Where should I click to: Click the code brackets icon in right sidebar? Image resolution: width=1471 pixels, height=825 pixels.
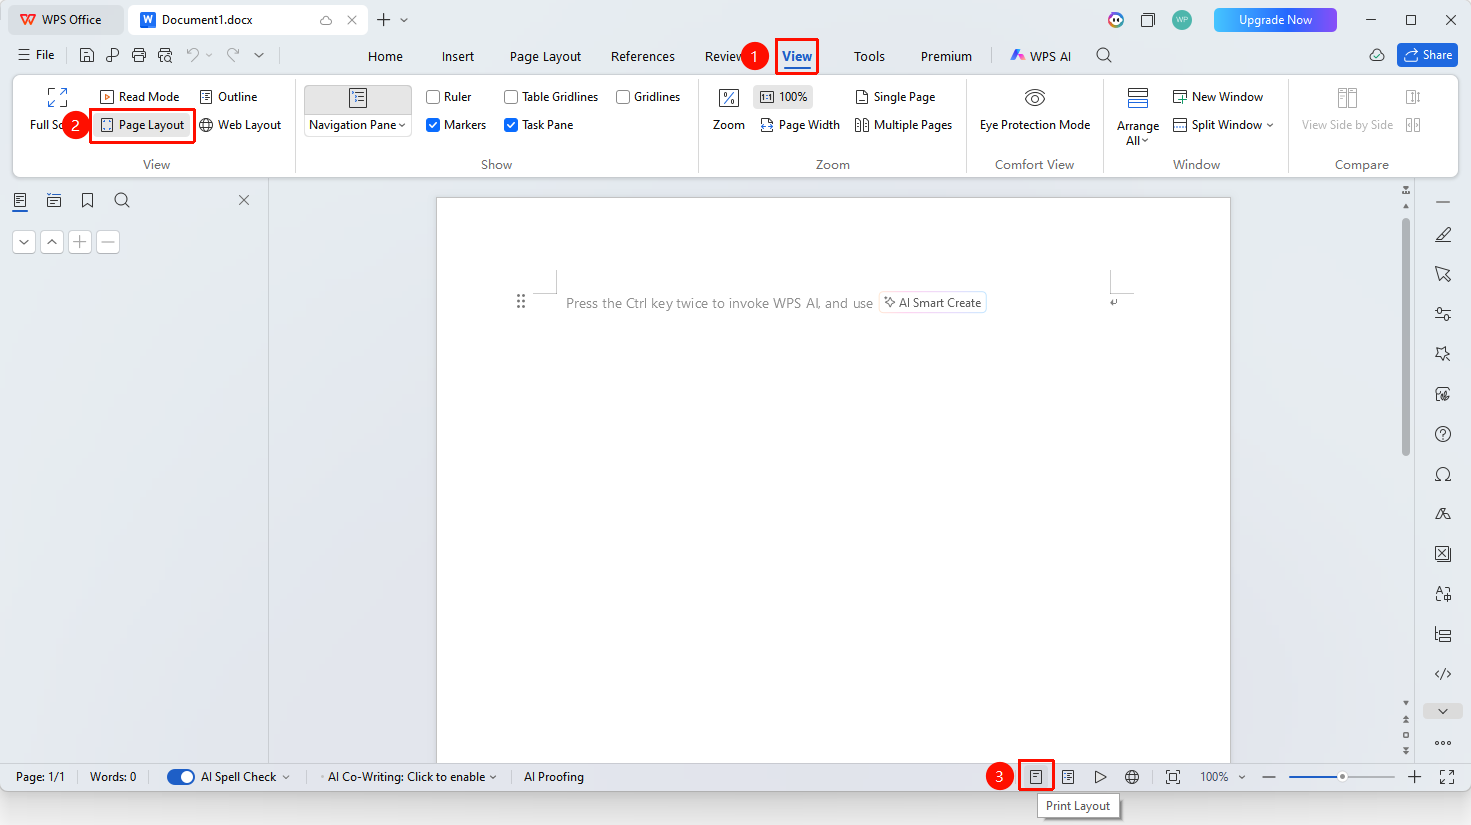pyautogui.click(x=1443, y=674)
